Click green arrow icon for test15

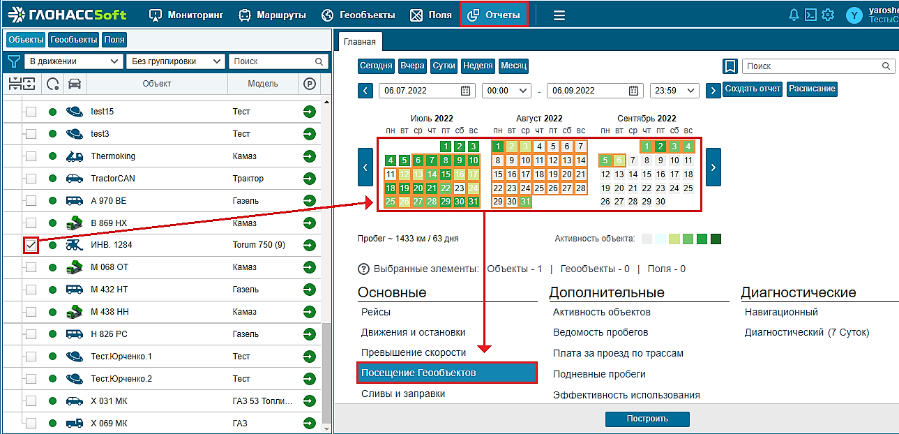309,112
